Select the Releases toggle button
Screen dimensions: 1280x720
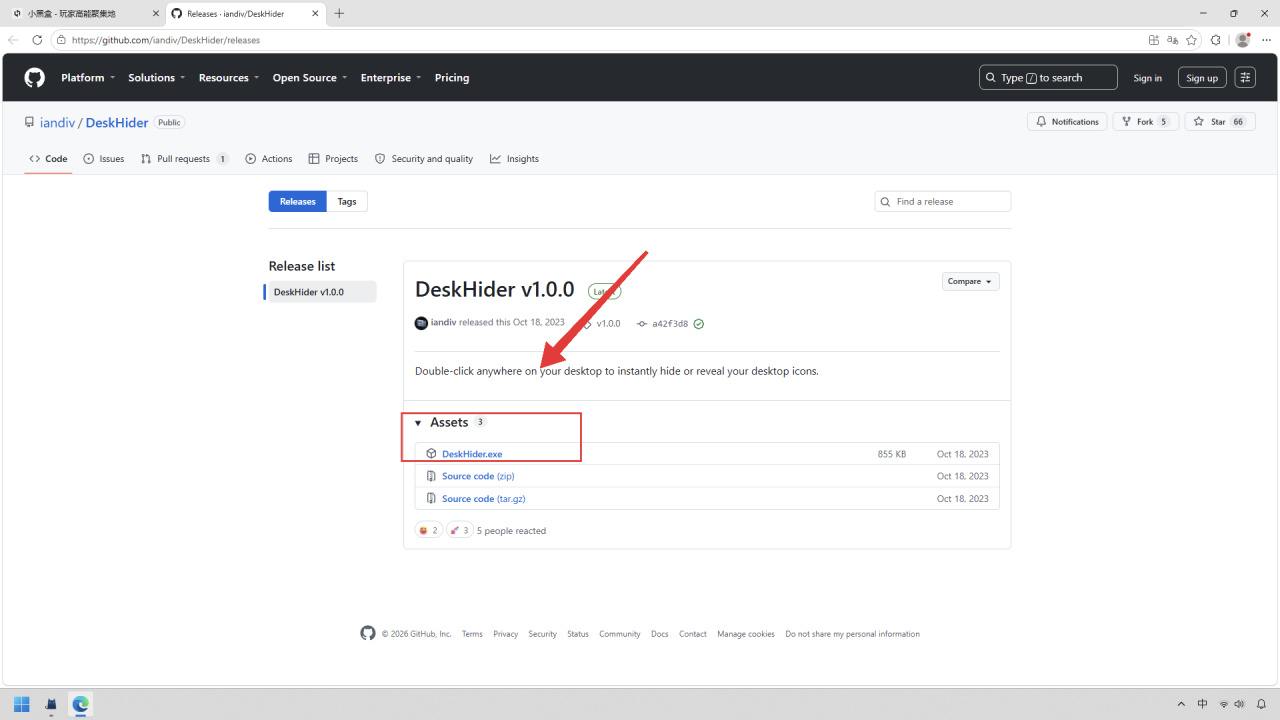[298, 202]
